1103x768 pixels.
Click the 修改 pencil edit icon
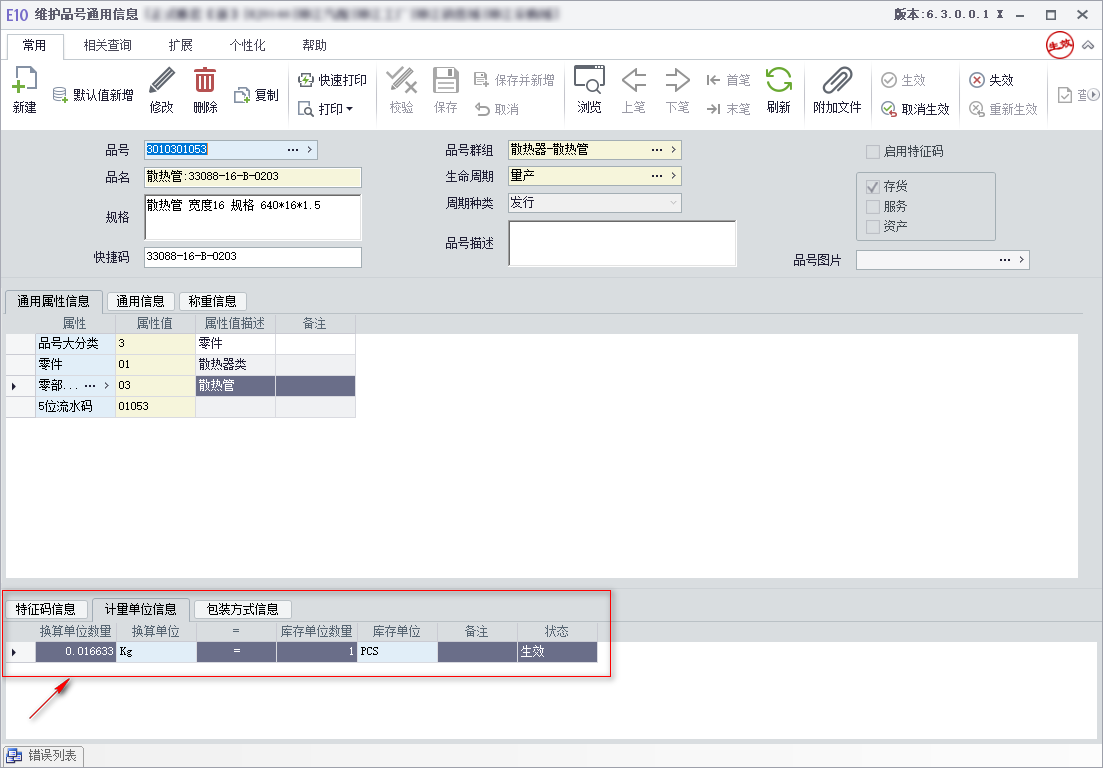[161, 81]
